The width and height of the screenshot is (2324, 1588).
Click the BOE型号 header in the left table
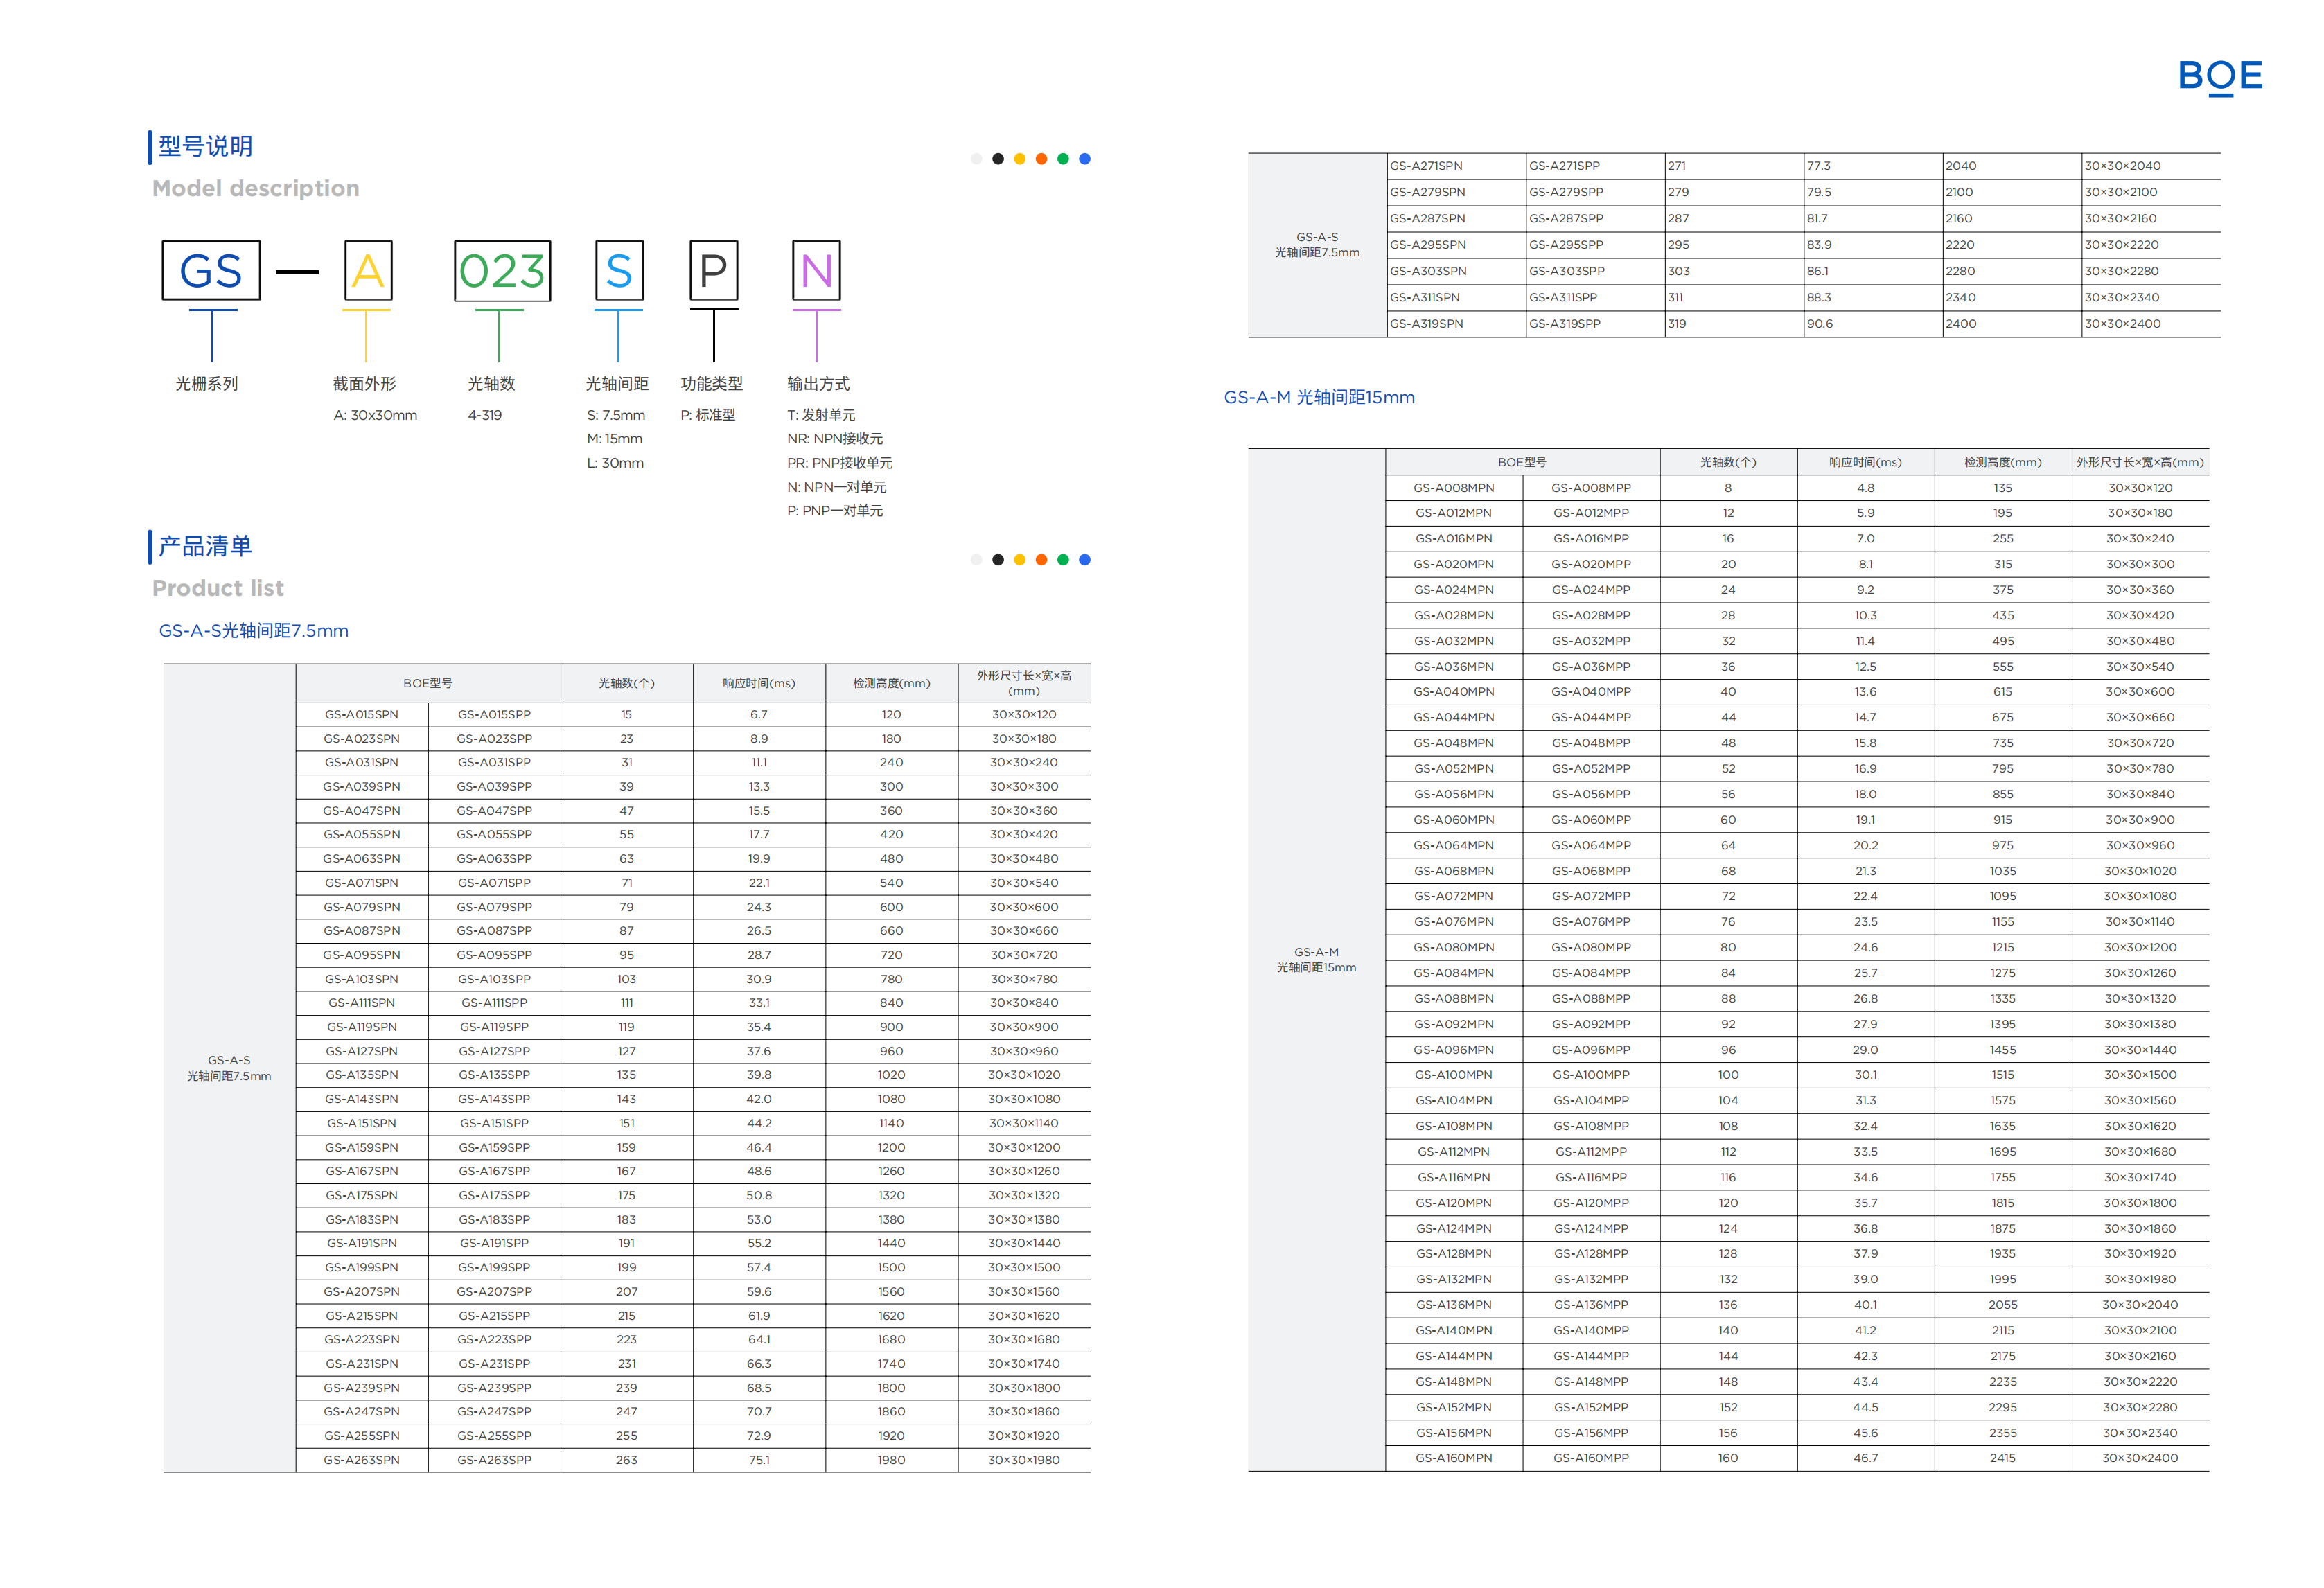[427, 683]
